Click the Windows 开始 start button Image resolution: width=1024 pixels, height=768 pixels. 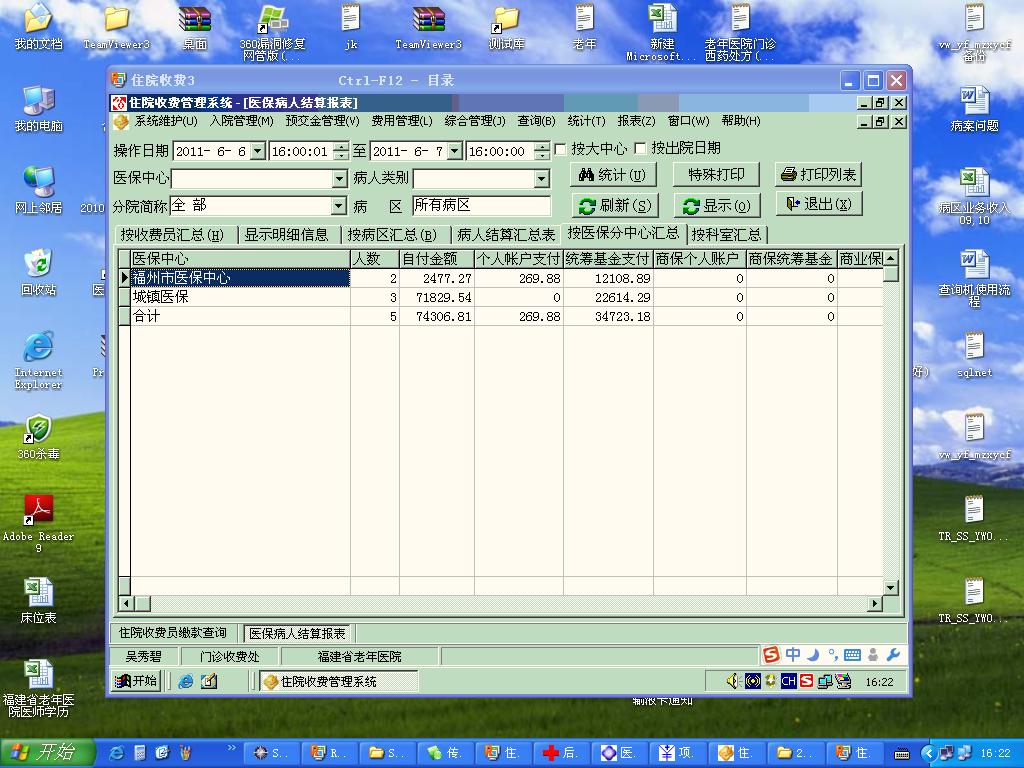pyautogui.click(x=45, y=752)
